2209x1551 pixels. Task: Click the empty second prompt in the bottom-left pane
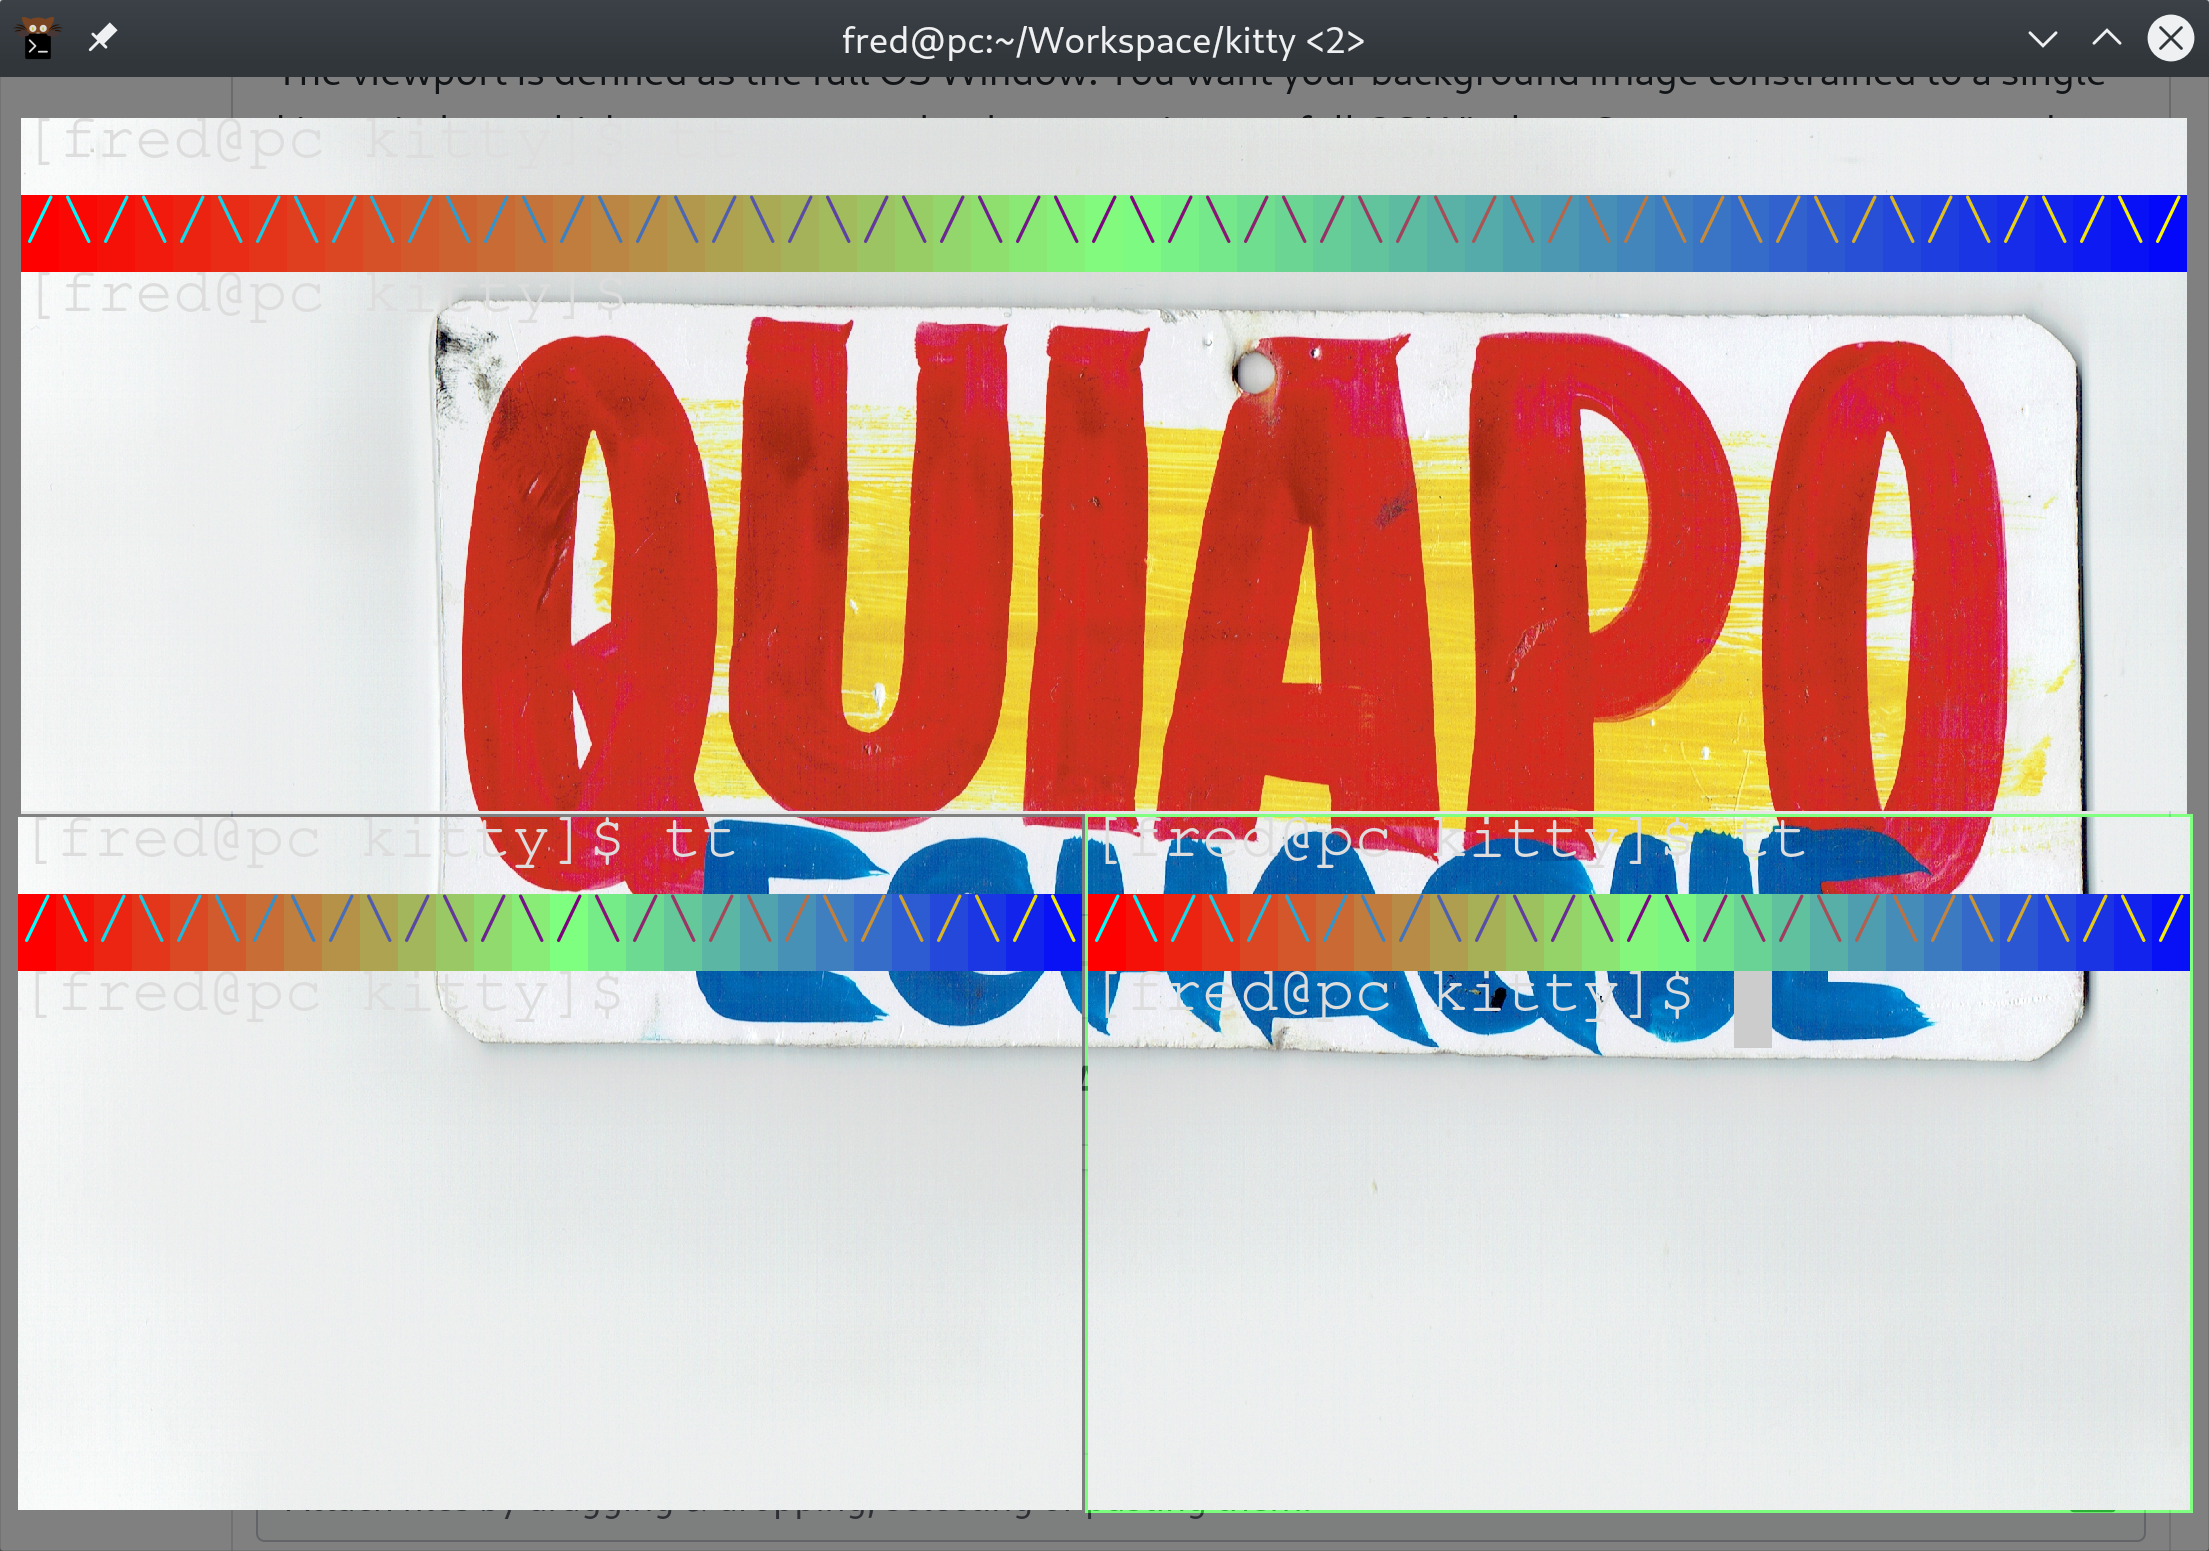point(325,994)
